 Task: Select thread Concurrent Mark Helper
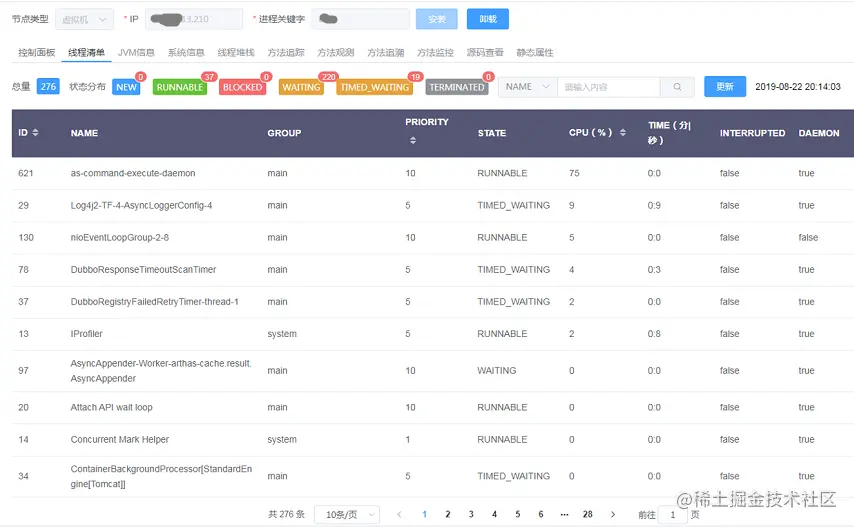click(x=120, y=439)
